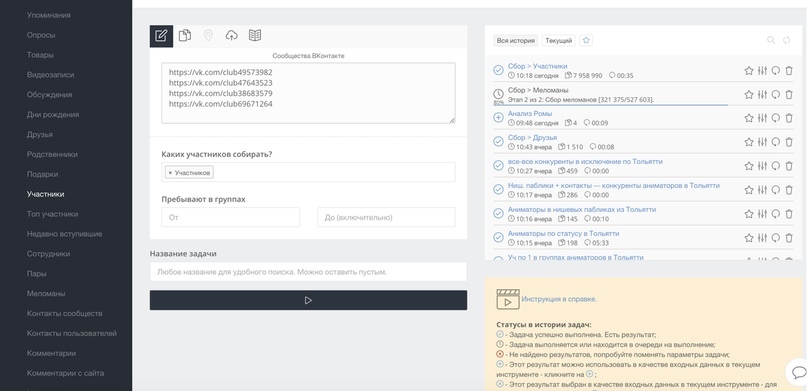The height and width of the screenshot is (391, 807).
Task: Click the instruction video clapperboard icon
Action: point(507,299)
